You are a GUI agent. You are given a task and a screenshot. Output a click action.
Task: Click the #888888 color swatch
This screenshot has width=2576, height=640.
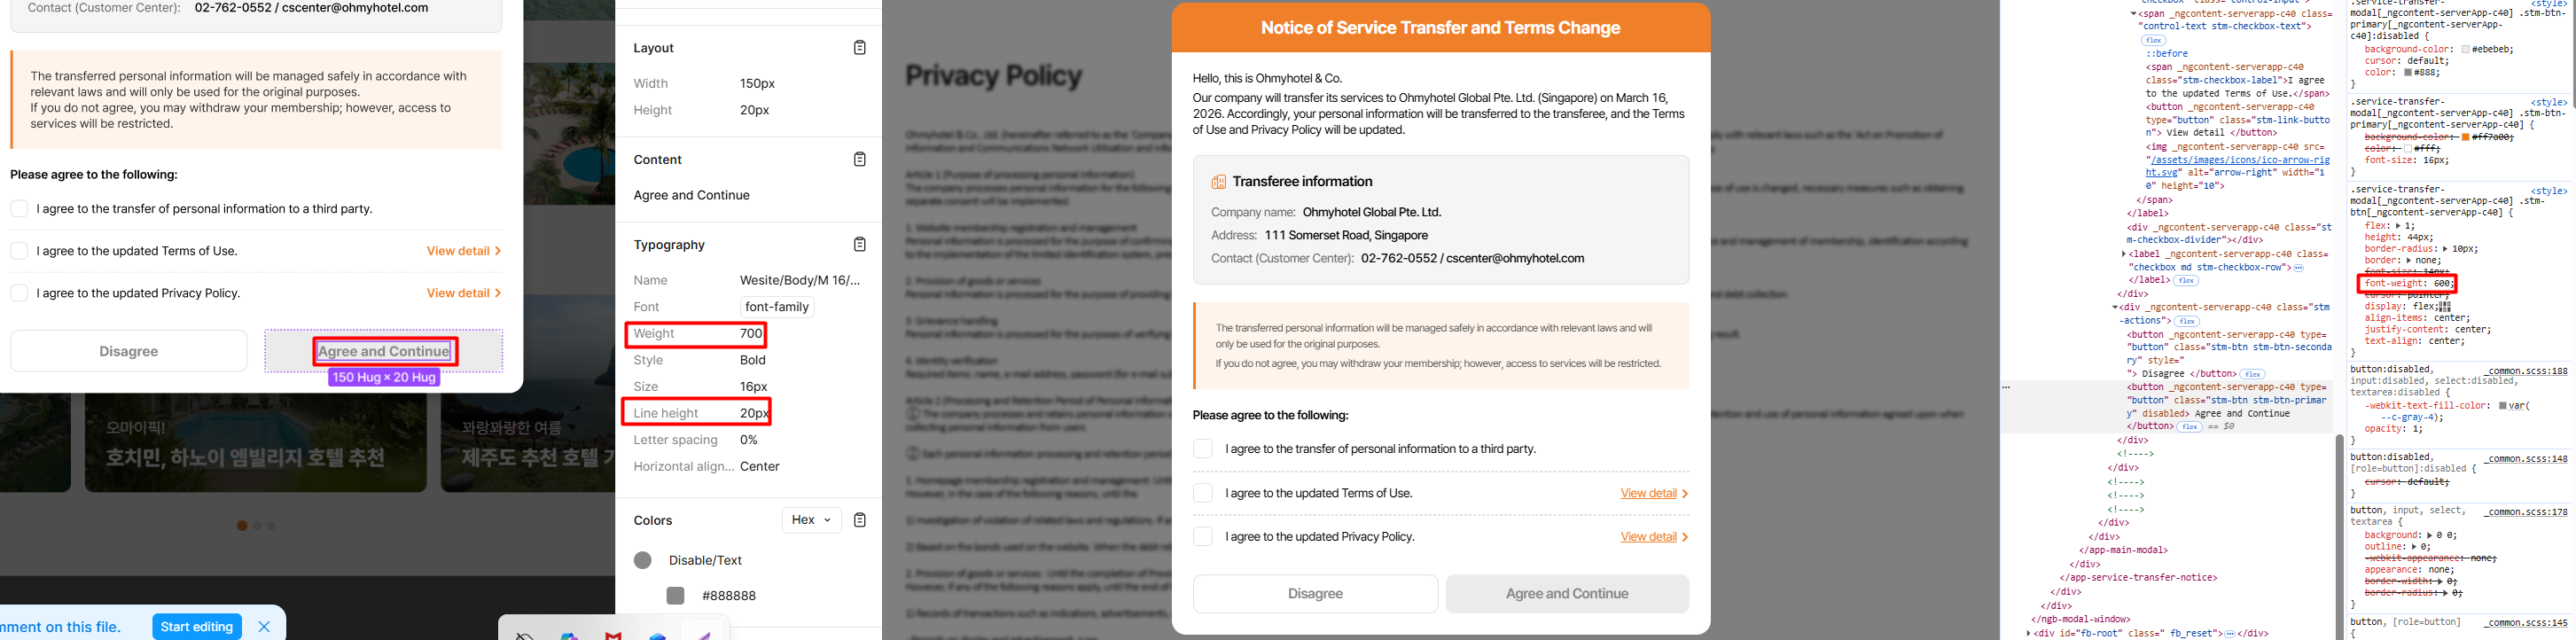(x=676, y=596)
